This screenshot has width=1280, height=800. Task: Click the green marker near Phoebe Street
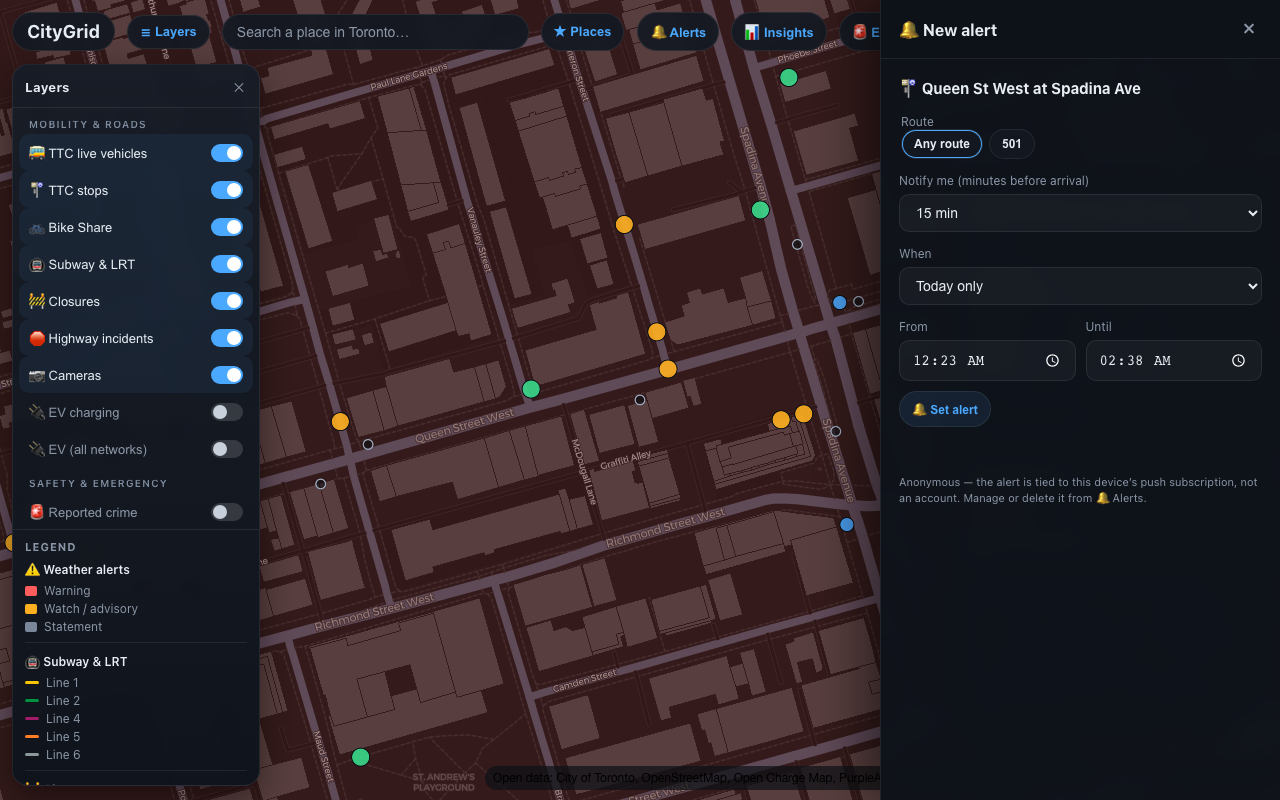click(789, 77)
